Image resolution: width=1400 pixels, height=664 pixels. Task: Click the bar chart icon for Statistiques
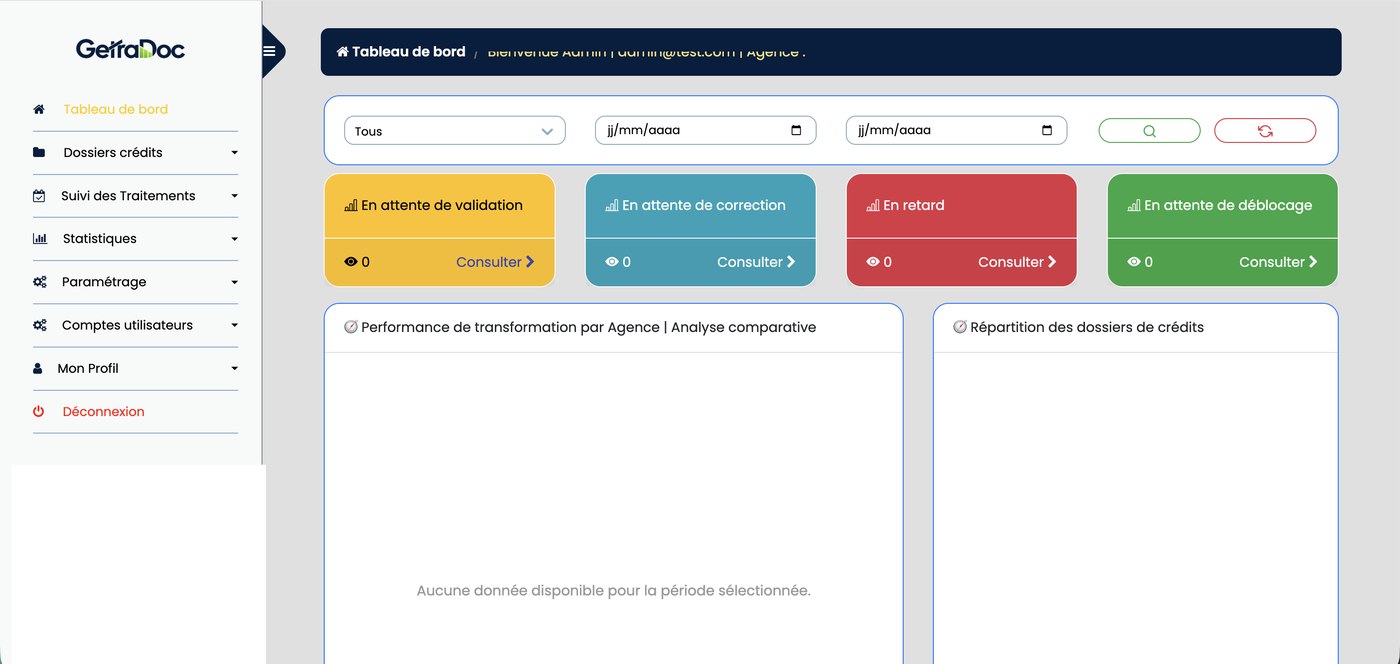coord(40,239)
